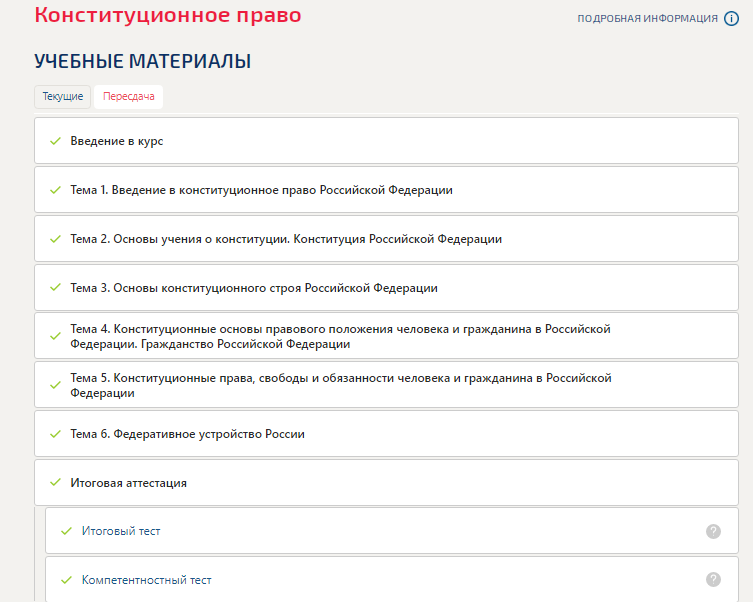Click the checkmark beside Тема 5

click(x=55, y=385)
